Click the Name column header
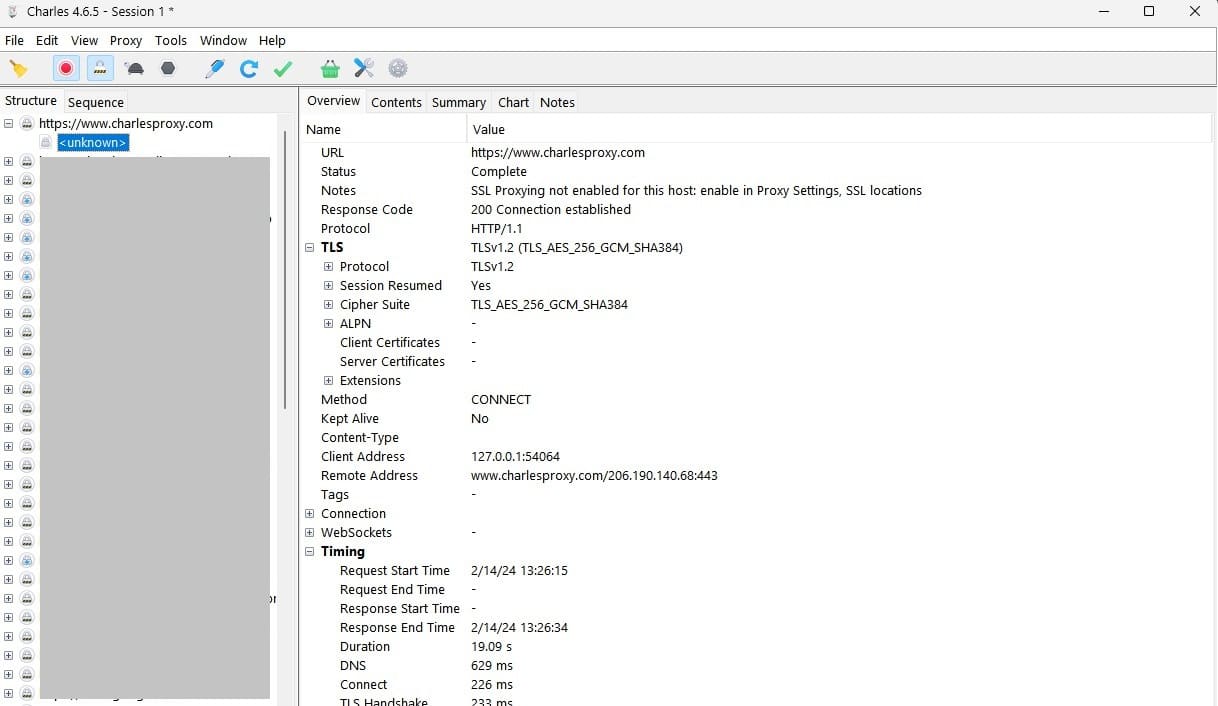The width and height of the screenshot is (1218, 706). [384, 129]
